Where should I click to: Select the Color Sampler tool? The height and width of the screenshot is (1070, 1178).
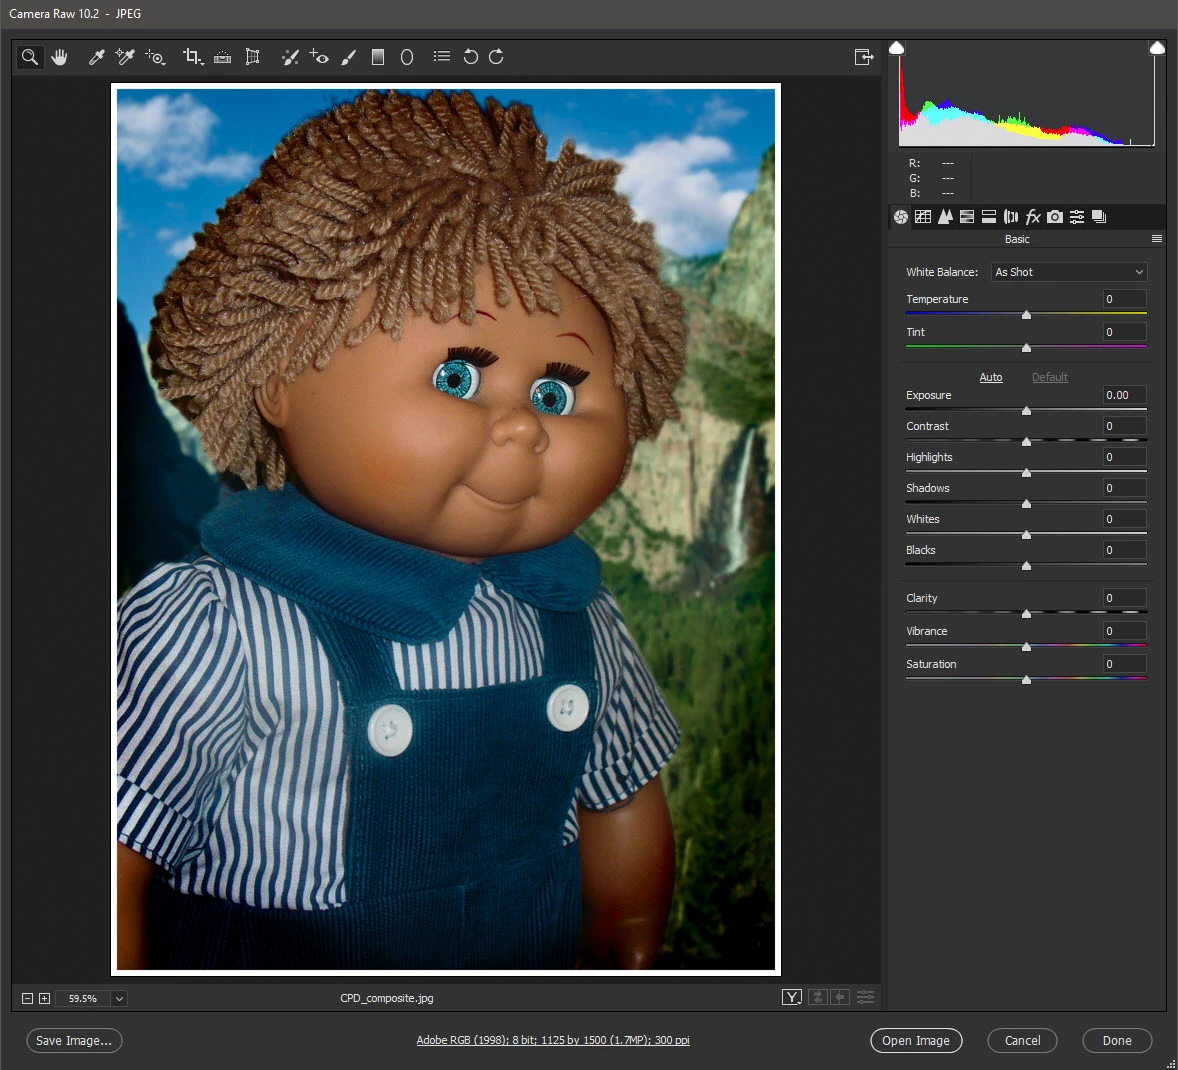point(125,57)
